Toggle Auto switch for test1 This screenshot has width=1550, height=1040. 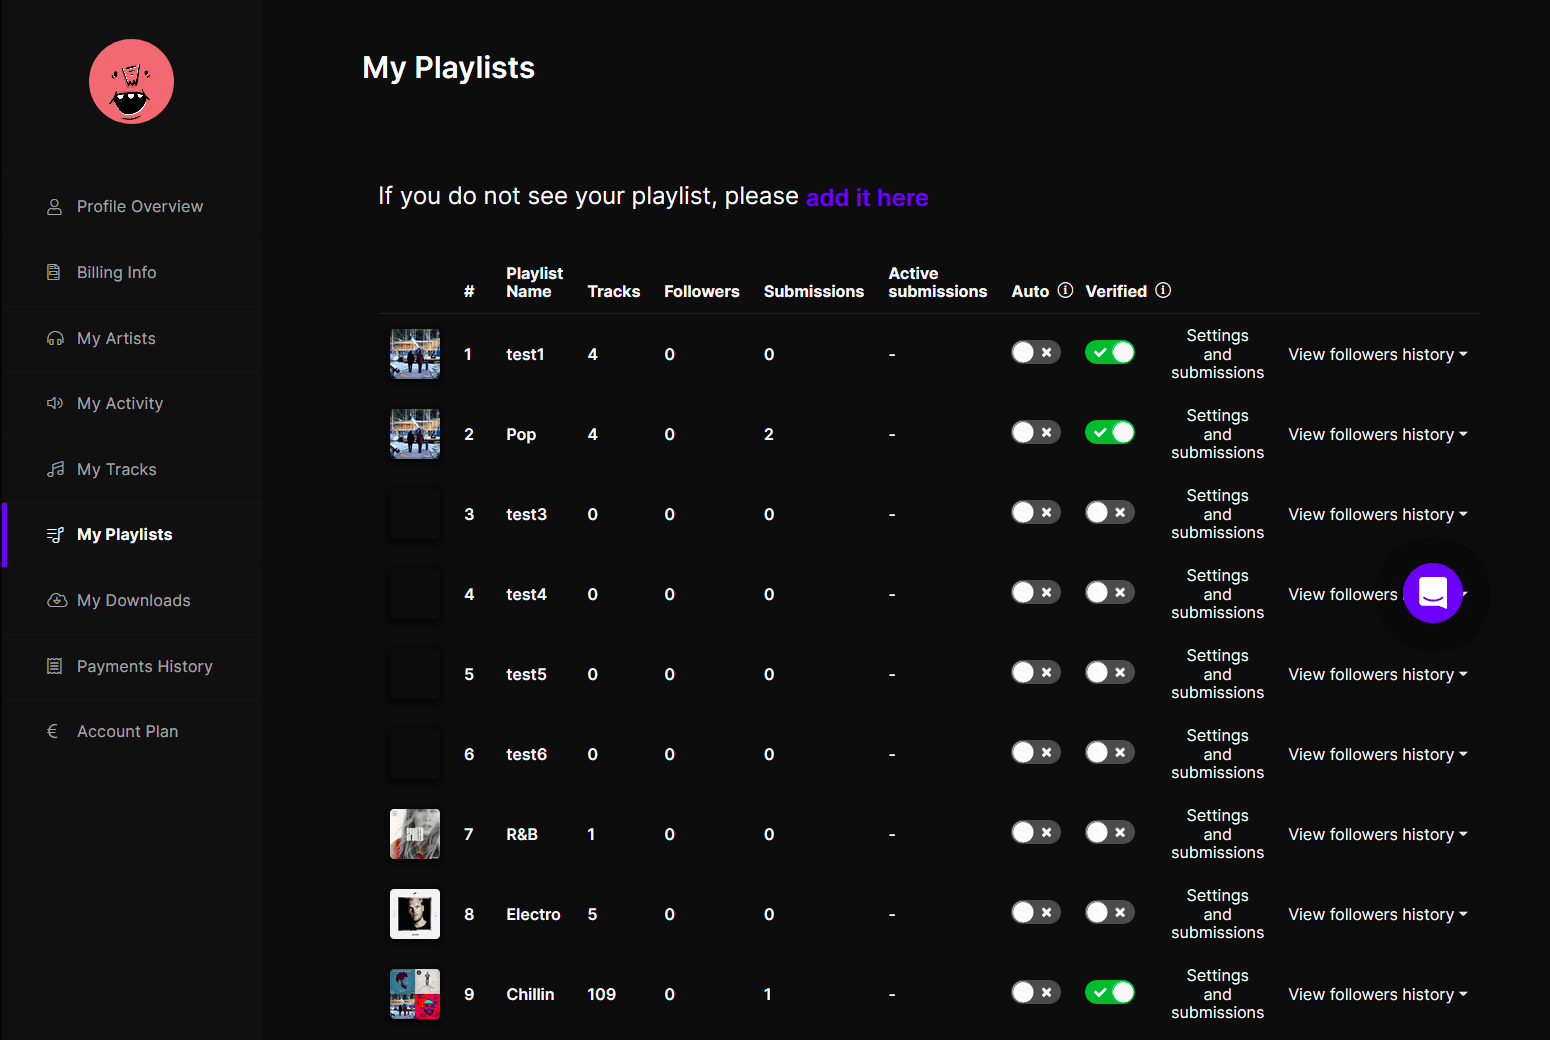(1035, 352)
